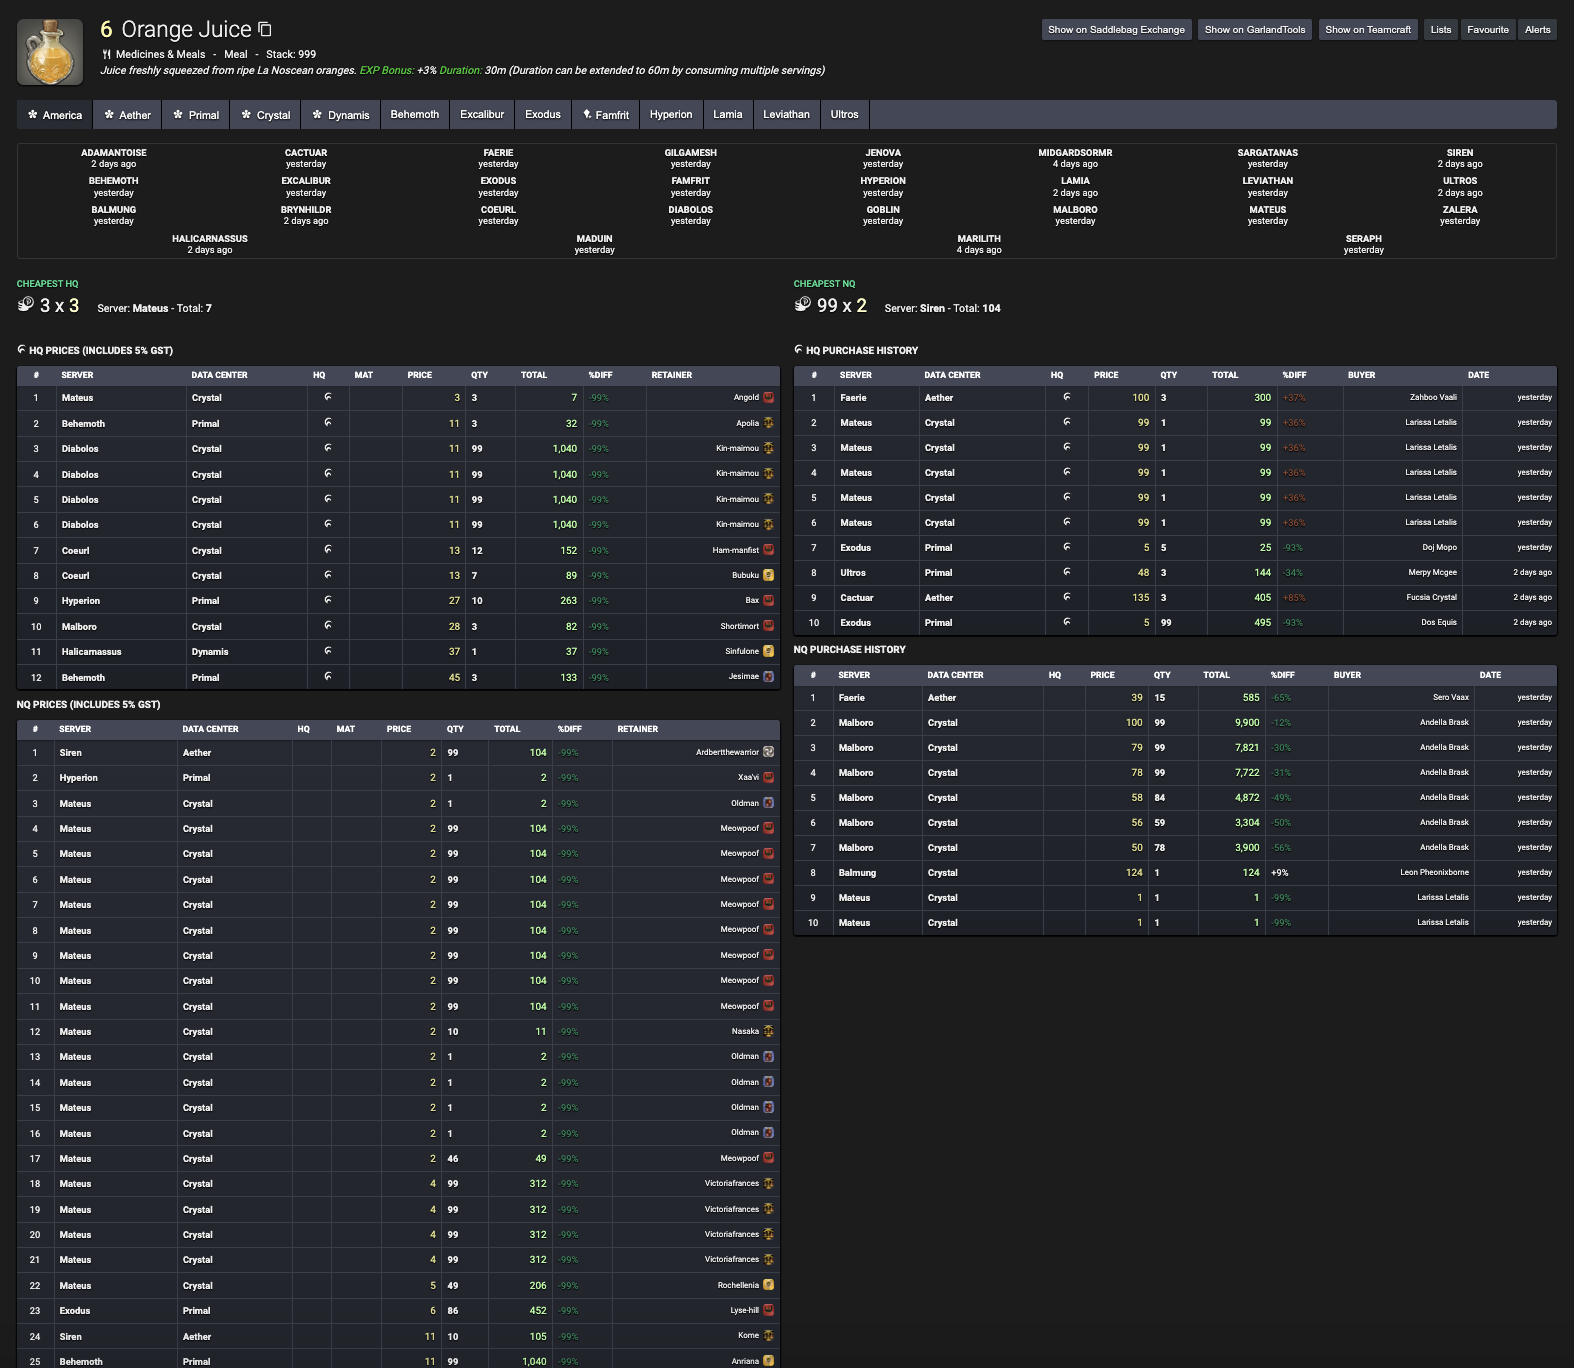Click the city icon next to retainer Apolia
The height and width of the screenshot is (1368, 1574).
[769, 423]
